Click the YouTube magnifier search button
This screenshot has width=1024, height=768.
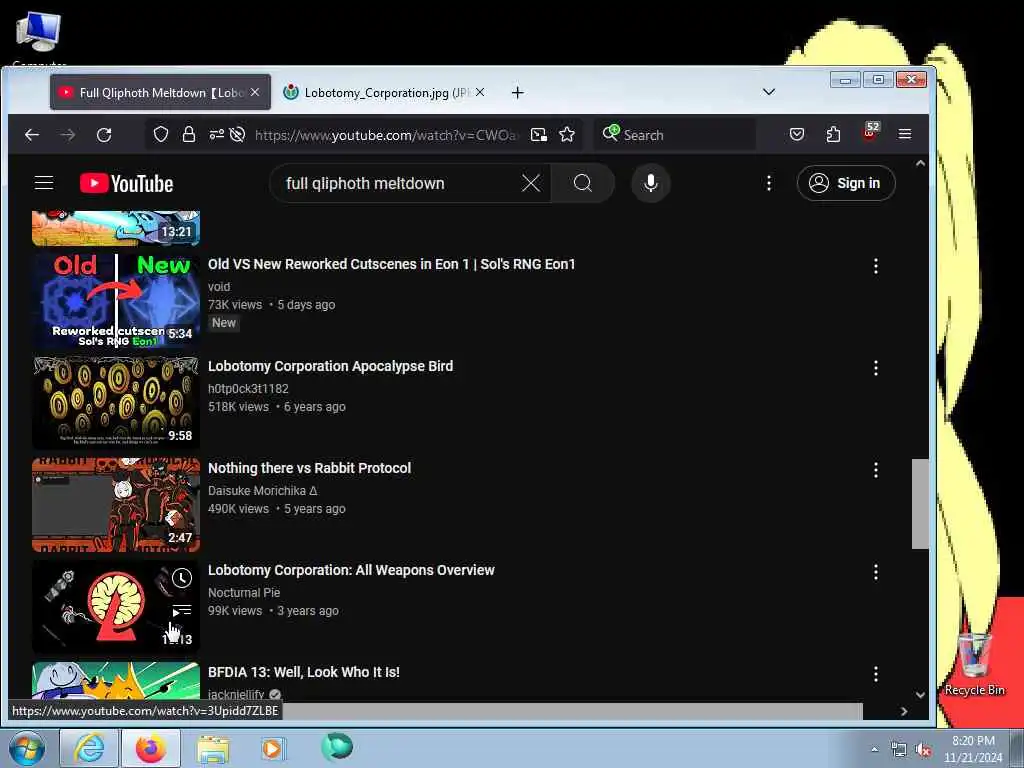583,184
